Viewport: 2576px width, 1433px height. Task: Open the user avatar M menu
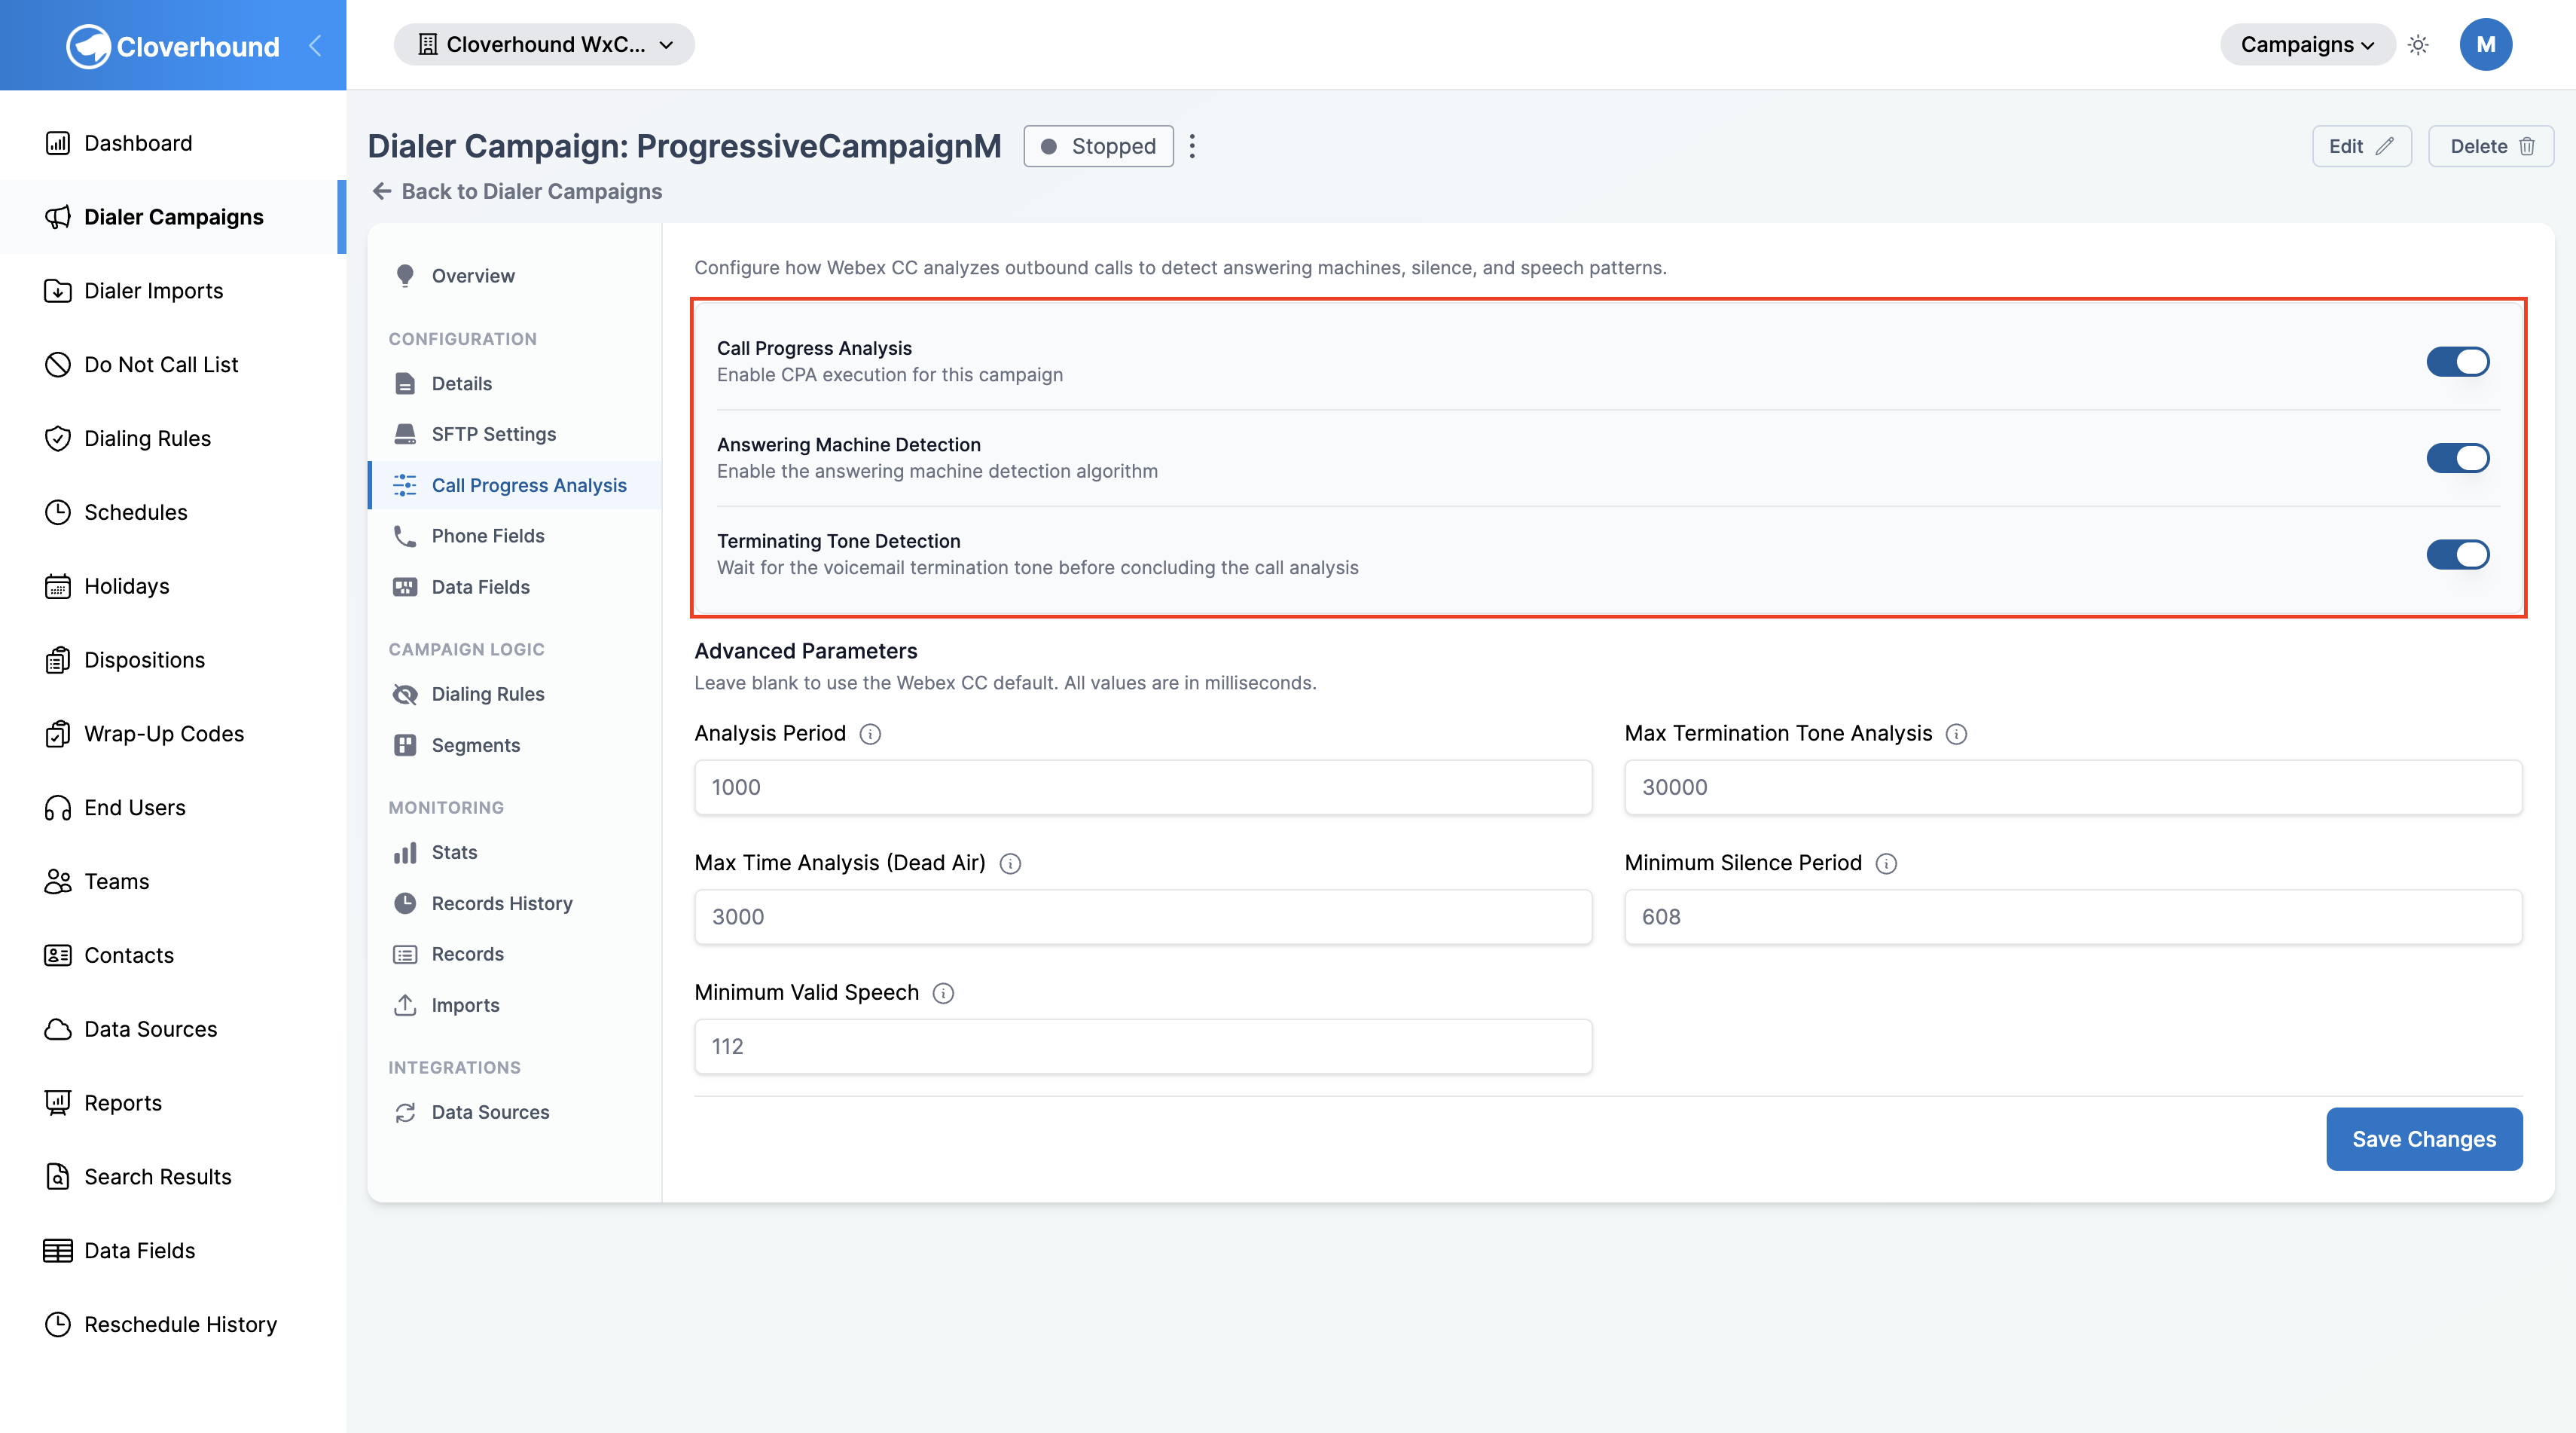point(2486,45)
